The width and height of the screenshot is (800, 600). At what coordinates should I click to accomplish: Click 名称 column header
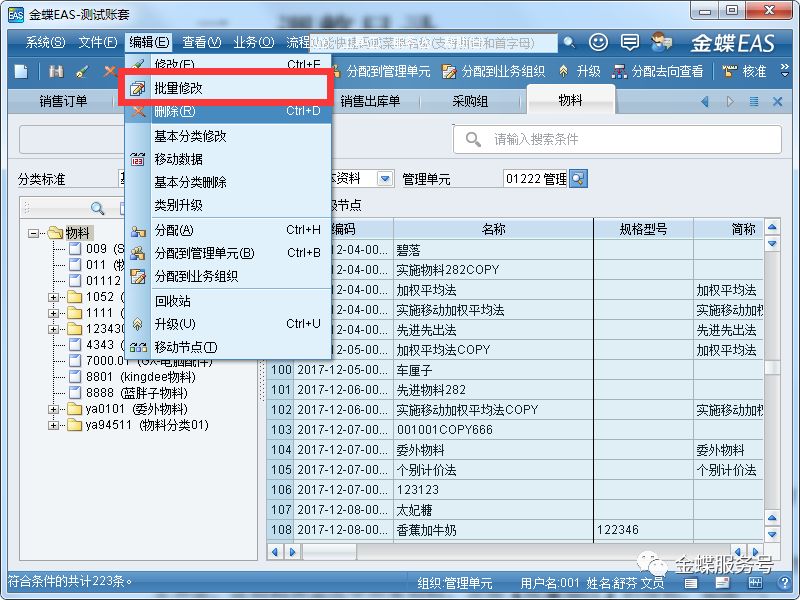tap(493, 229)
